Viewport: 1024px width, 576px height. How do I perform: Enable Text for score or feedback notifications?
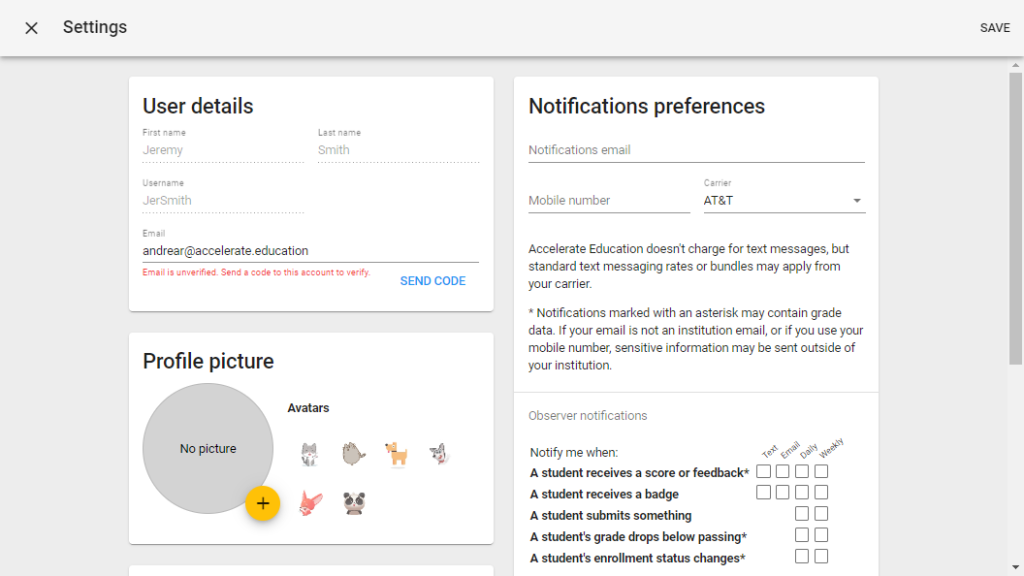coord(764,471)
